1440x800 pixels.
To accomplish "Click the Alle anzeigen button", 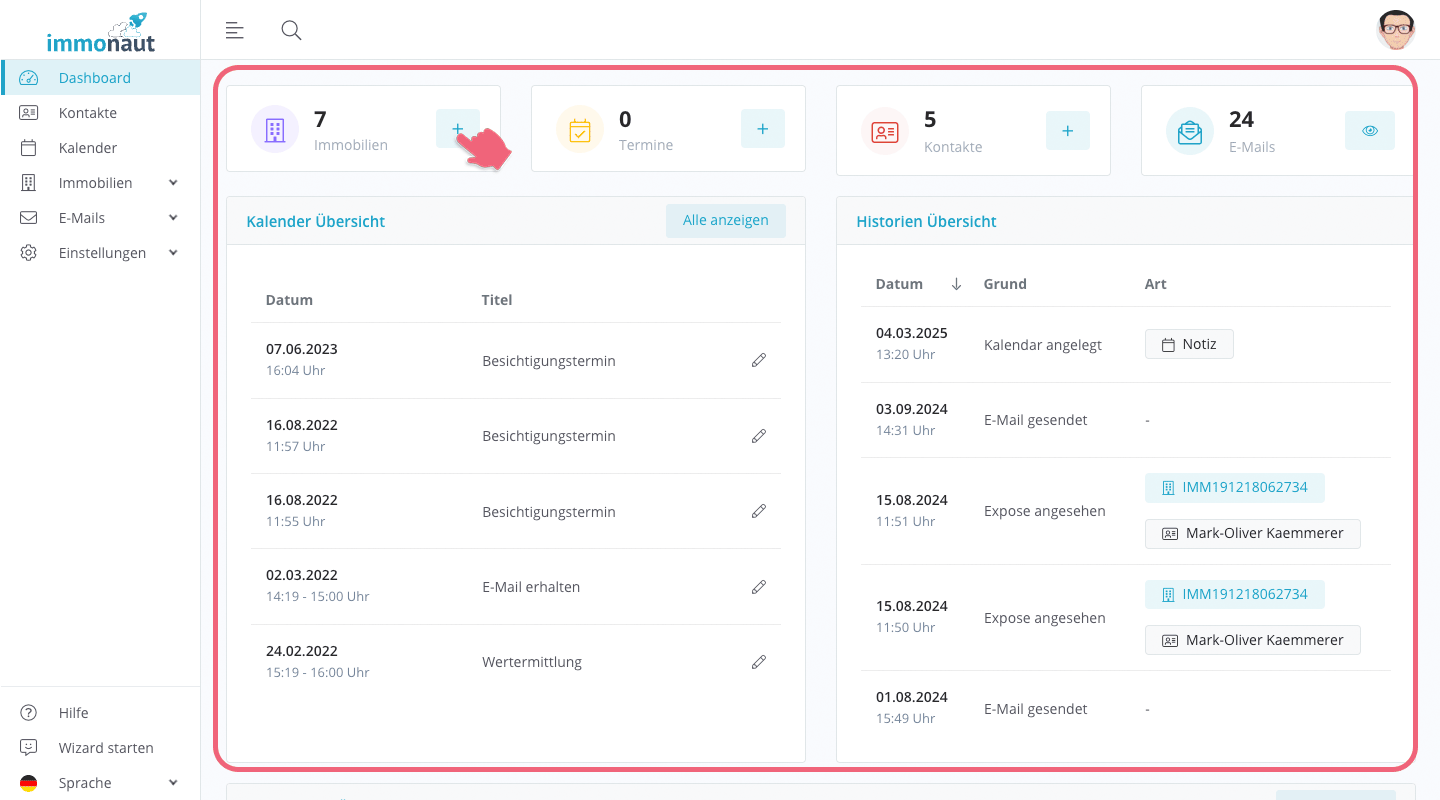I will (726, 220).
